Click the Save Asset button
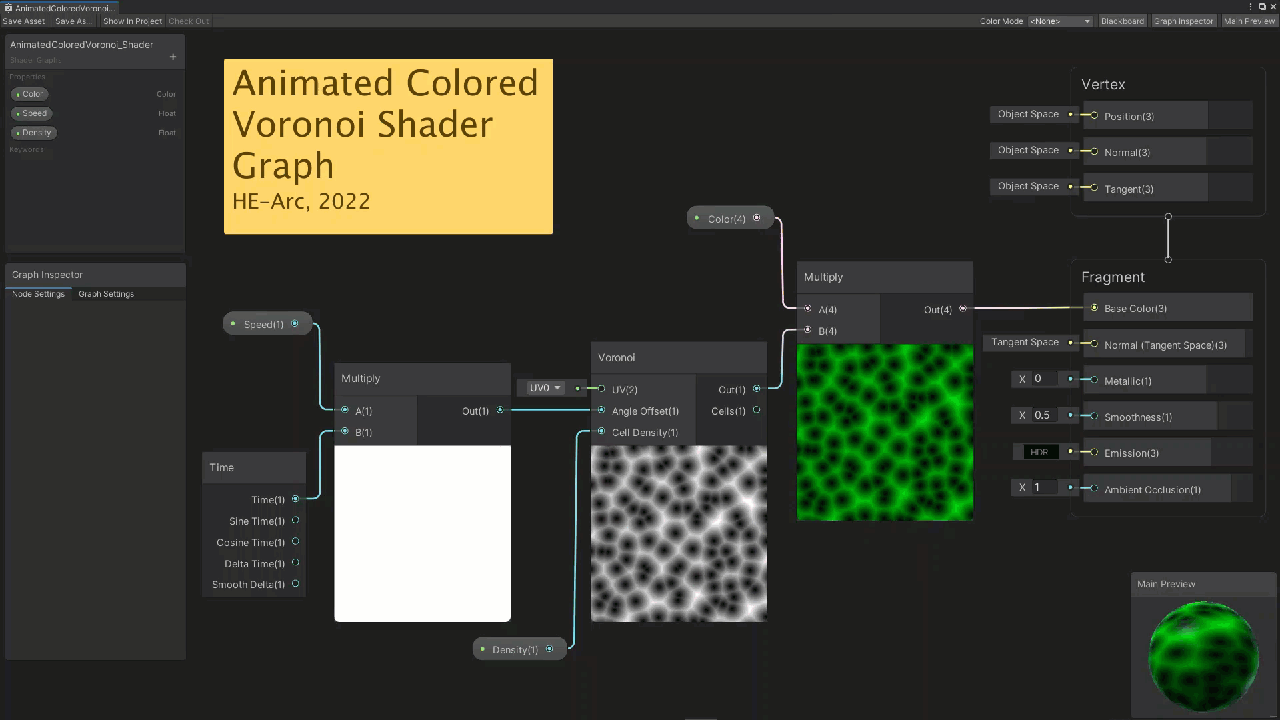 pyautogui.click(x=24, y=21)
